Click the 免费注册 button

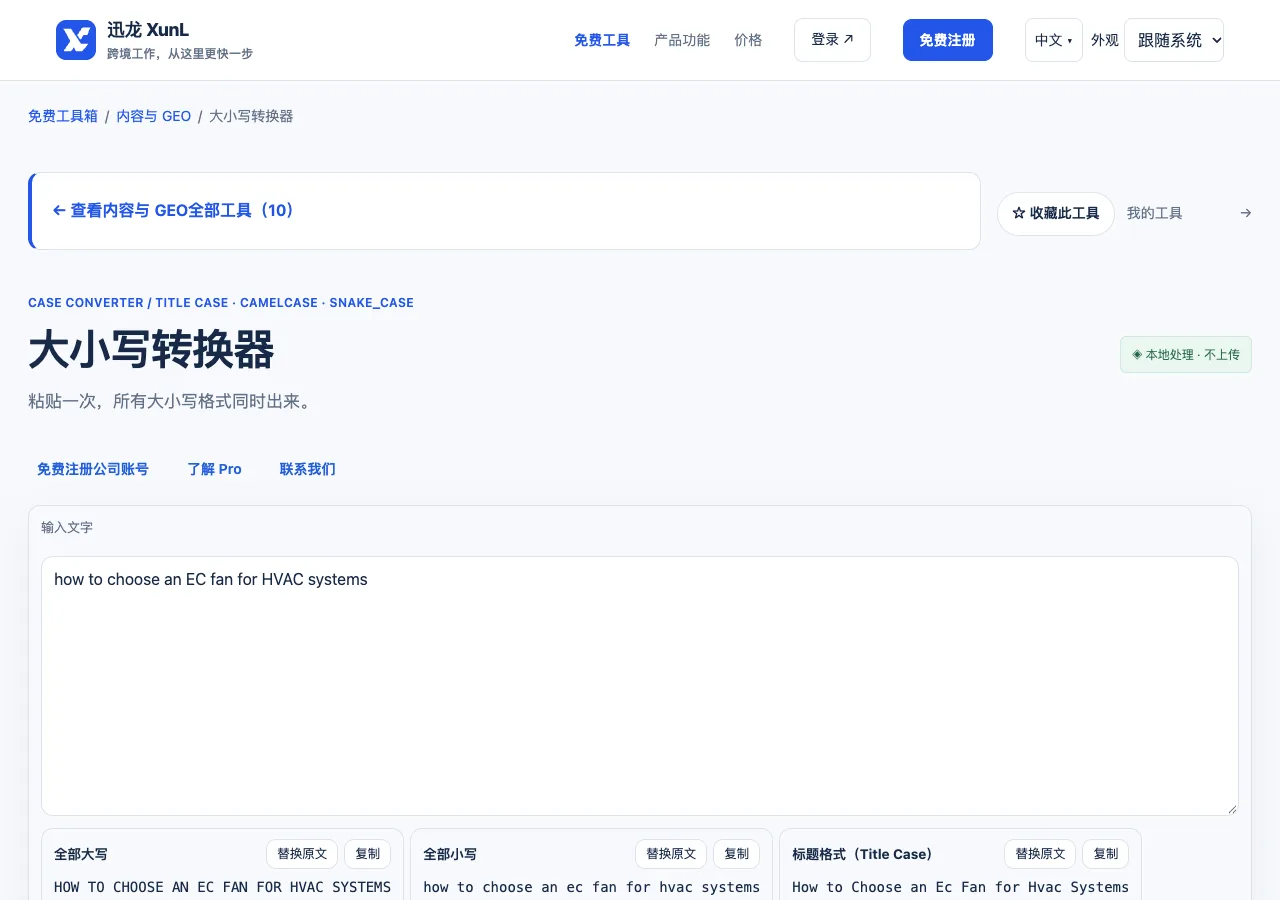pyautogui.click(x=948, y=40)
